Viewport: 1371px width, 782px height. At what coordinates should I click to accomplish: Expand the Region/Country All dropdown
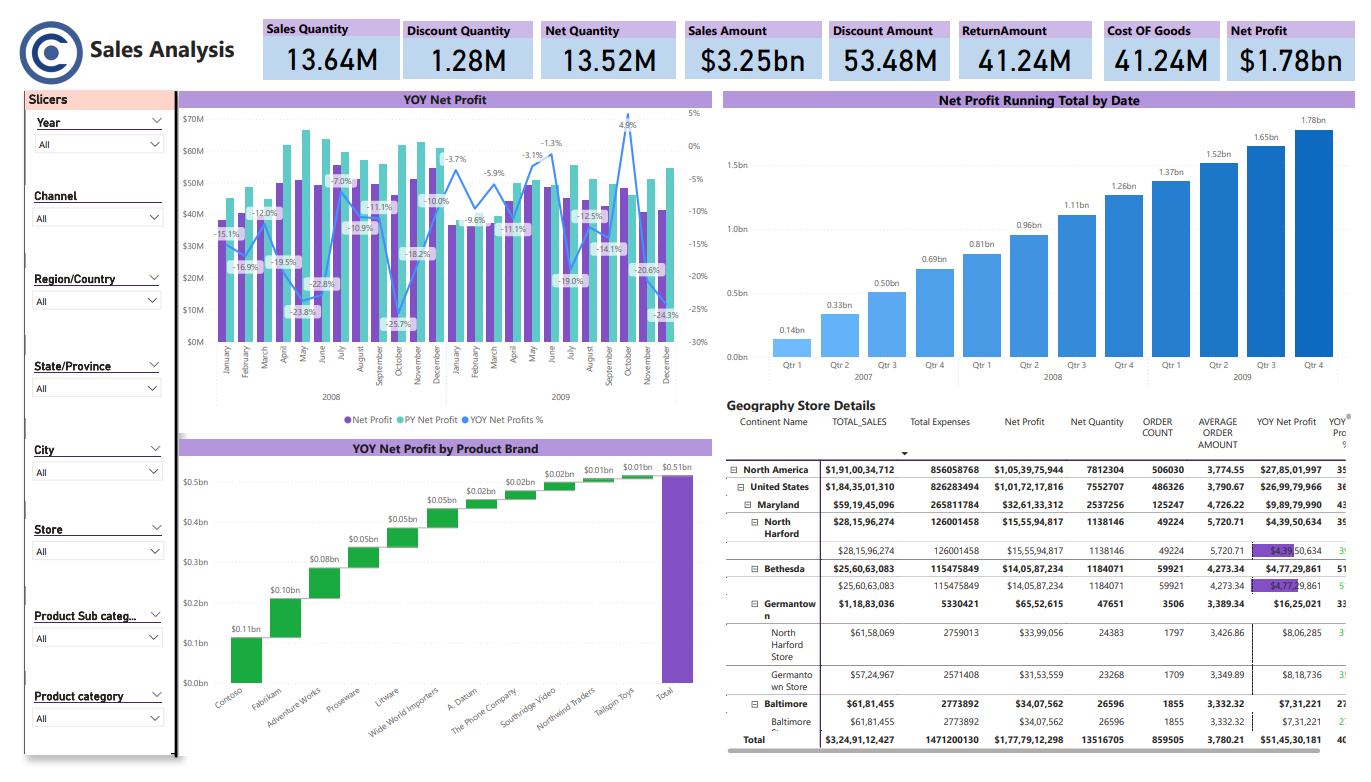tap(97, 300)
